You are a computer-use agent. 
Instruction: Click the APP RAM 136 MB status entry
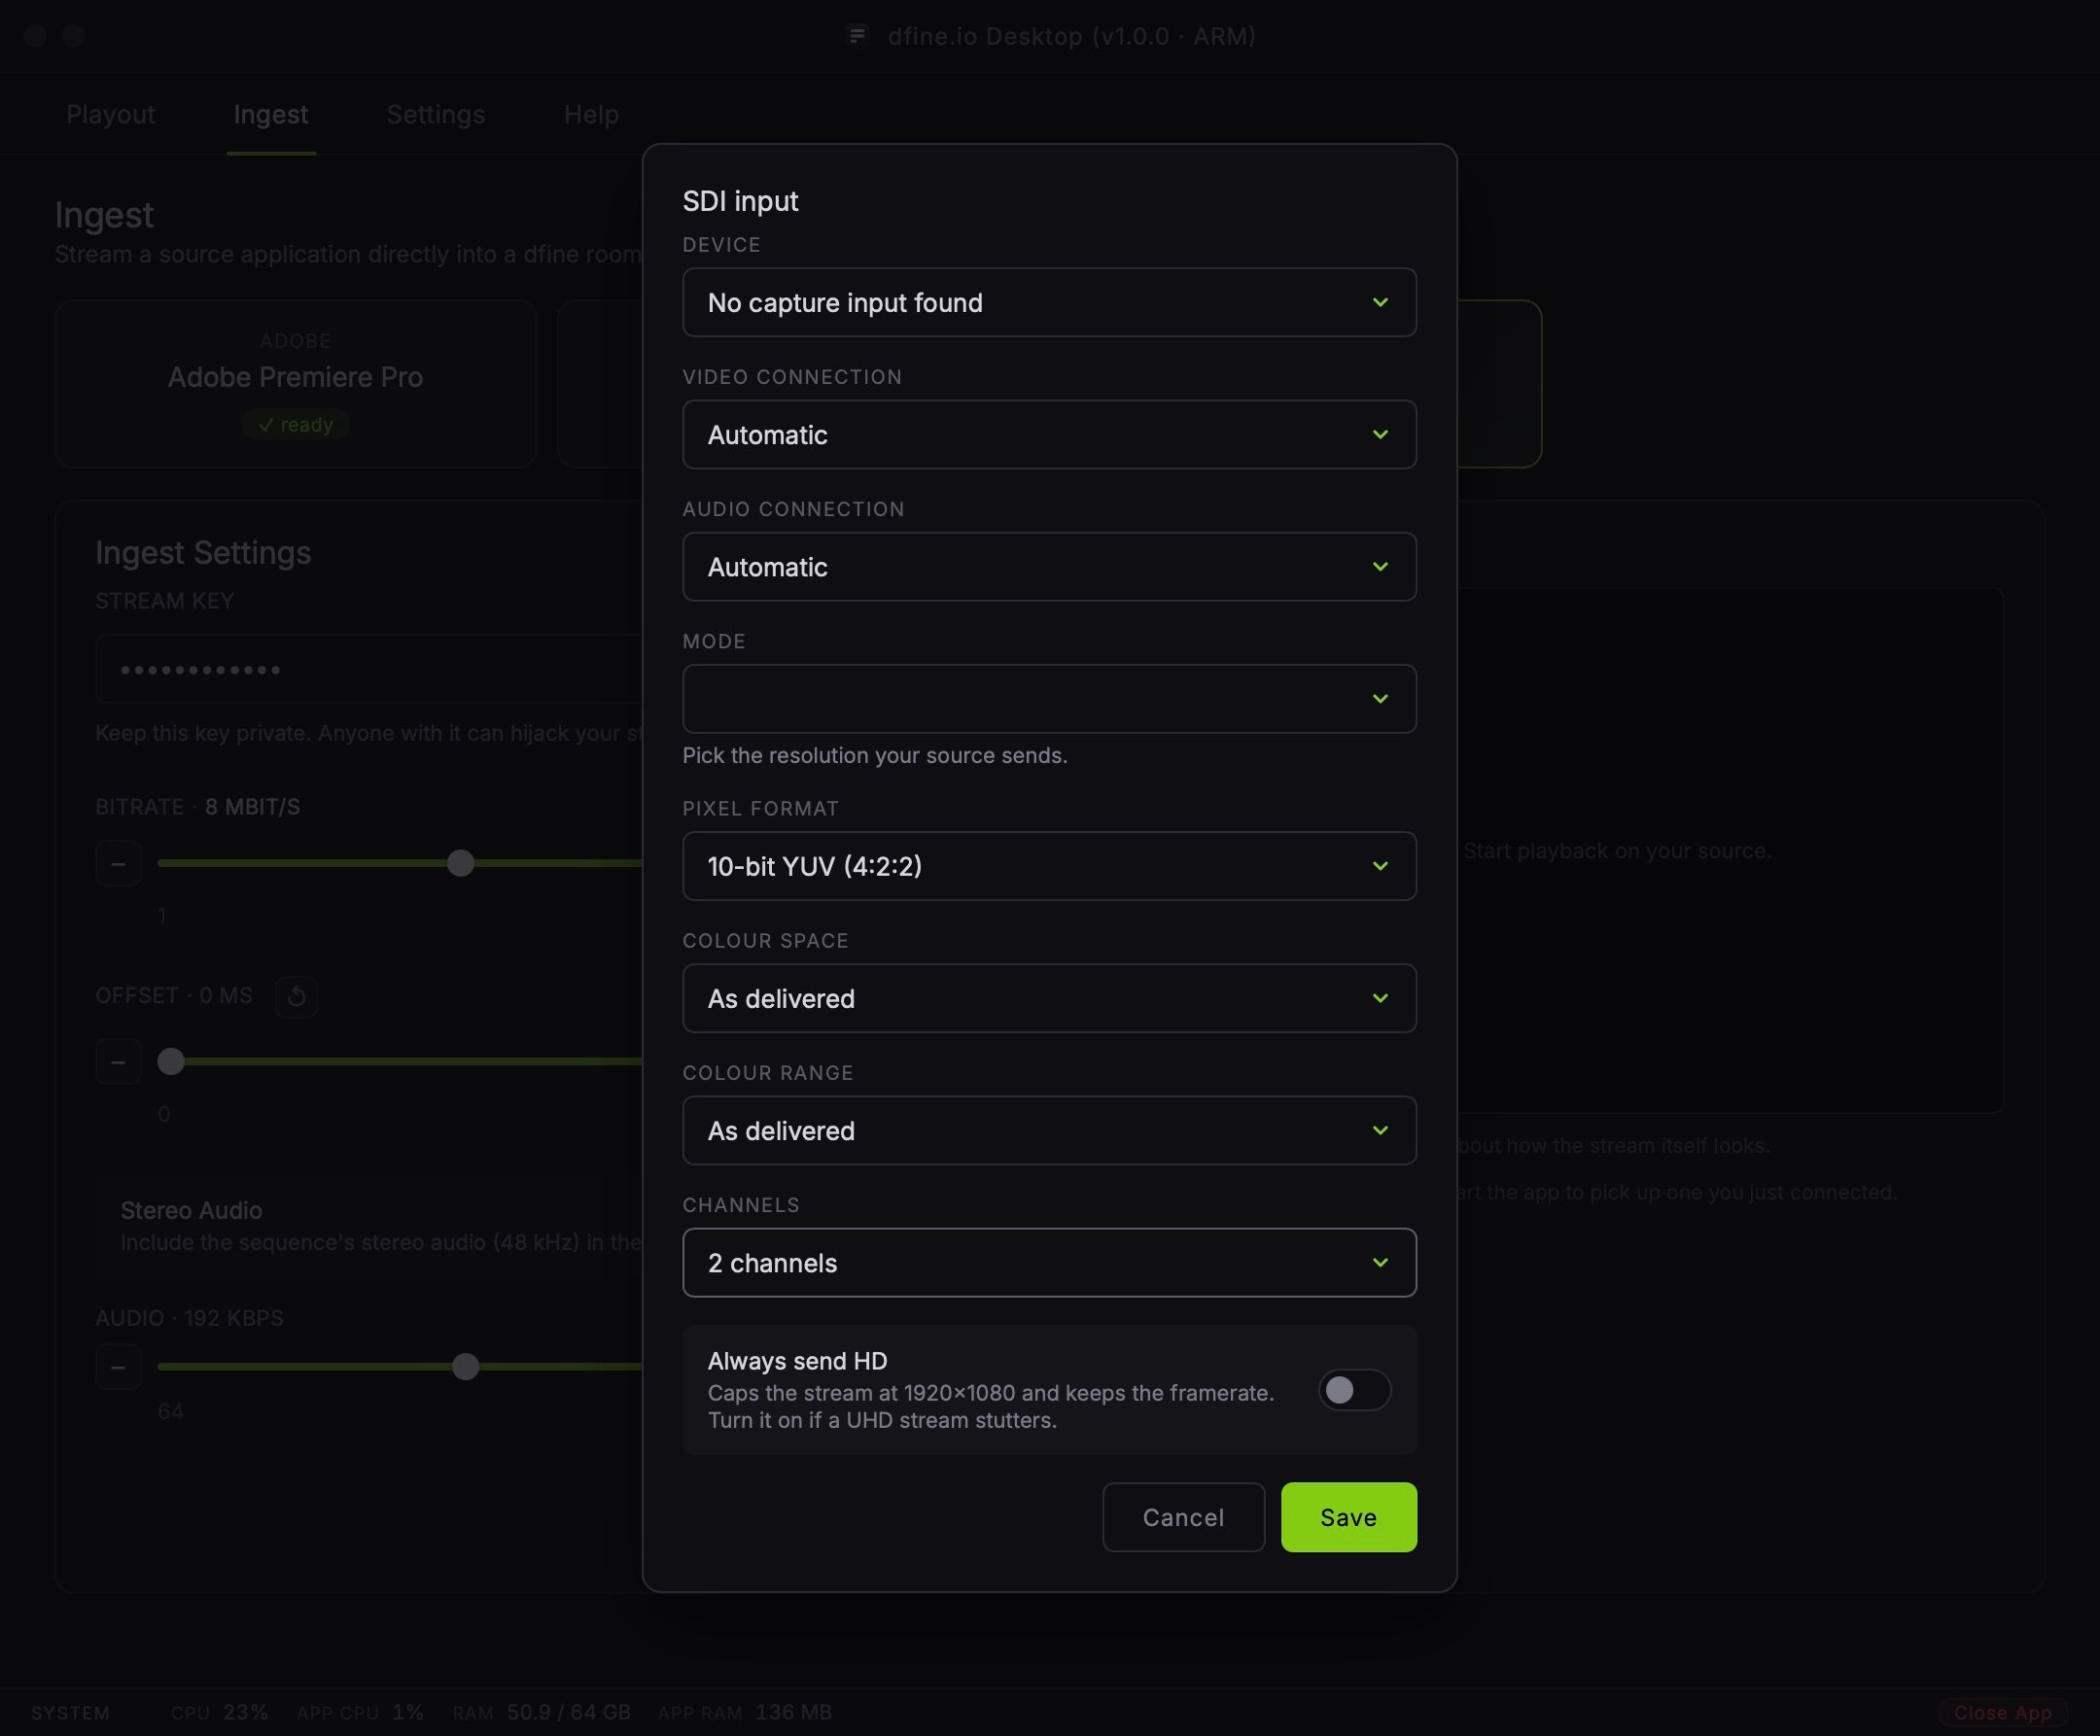(x=745, y=1712)
